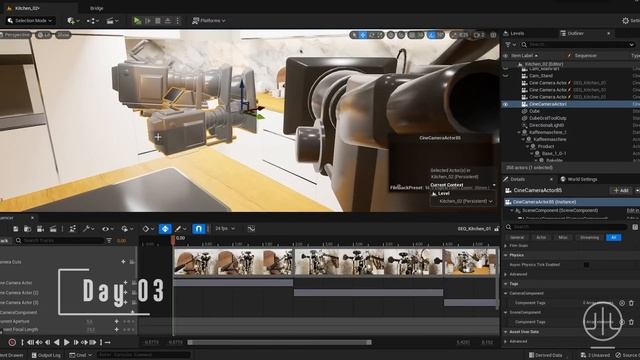Open Sequencer actions wrench menu
Image resolution: width=640 pixels, height=360 pixels.
pos(89,229)
